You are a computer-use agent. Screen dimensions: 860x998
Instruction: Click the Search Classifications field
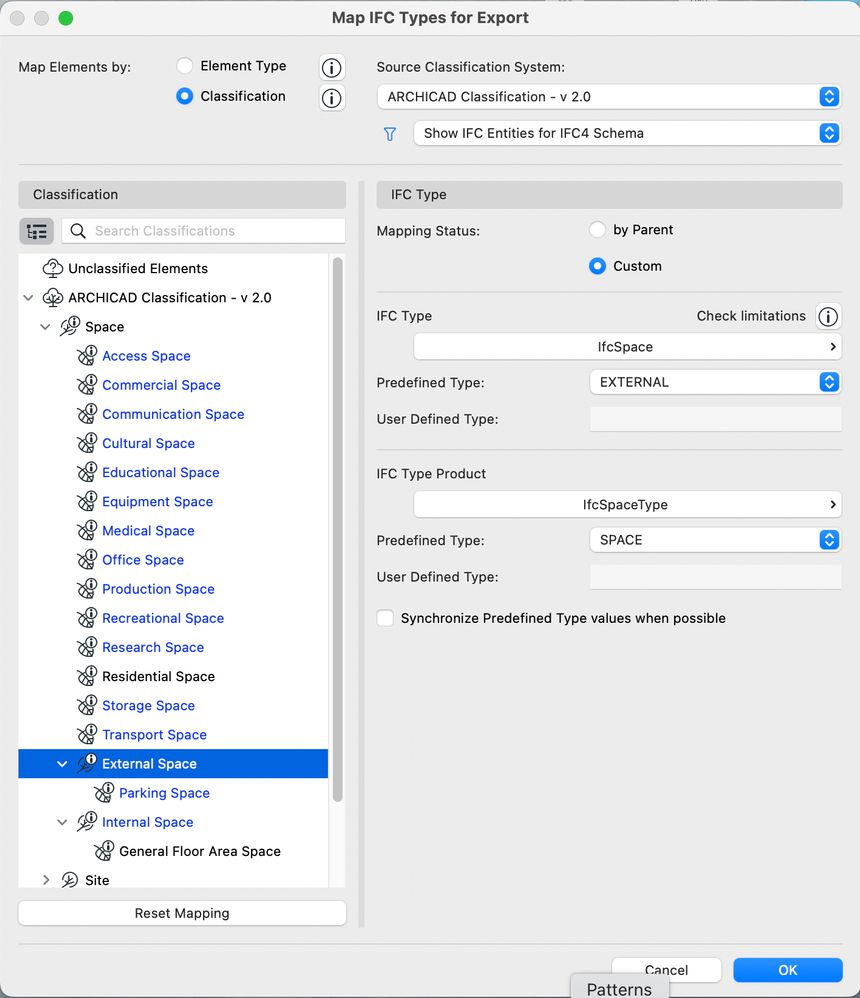[204, 231]
